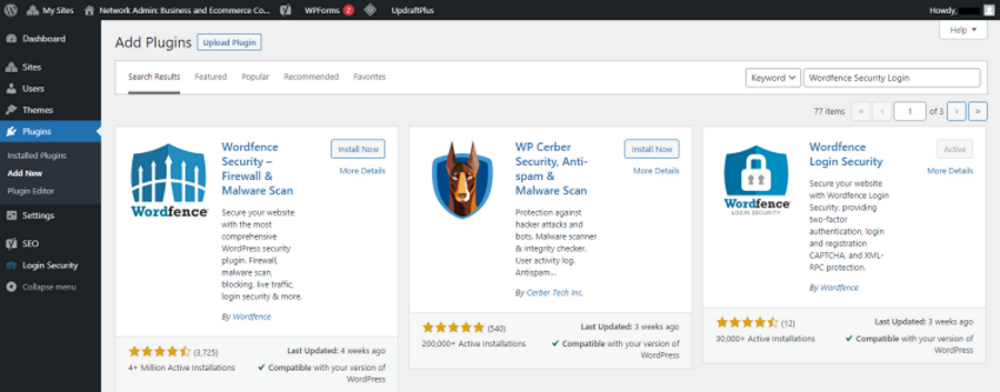Viewport: 1000px width, 392px height.
Task: Click the WPForms notification badge
Action: pos(348,10)
